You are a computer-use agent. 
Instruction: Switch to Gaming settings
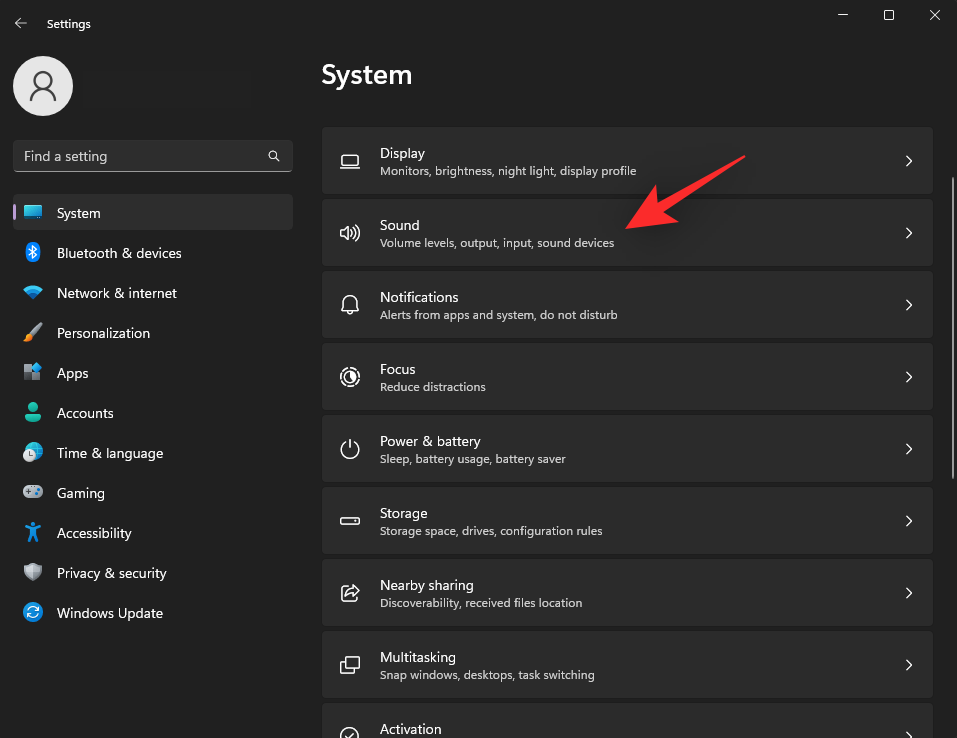click(x=80, y=493)
